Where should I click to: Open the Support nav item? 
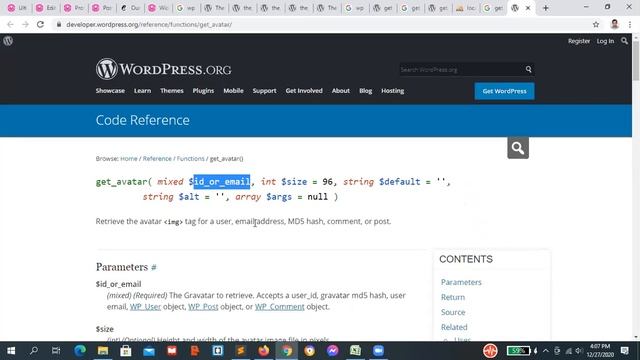(x=264, y=91)
